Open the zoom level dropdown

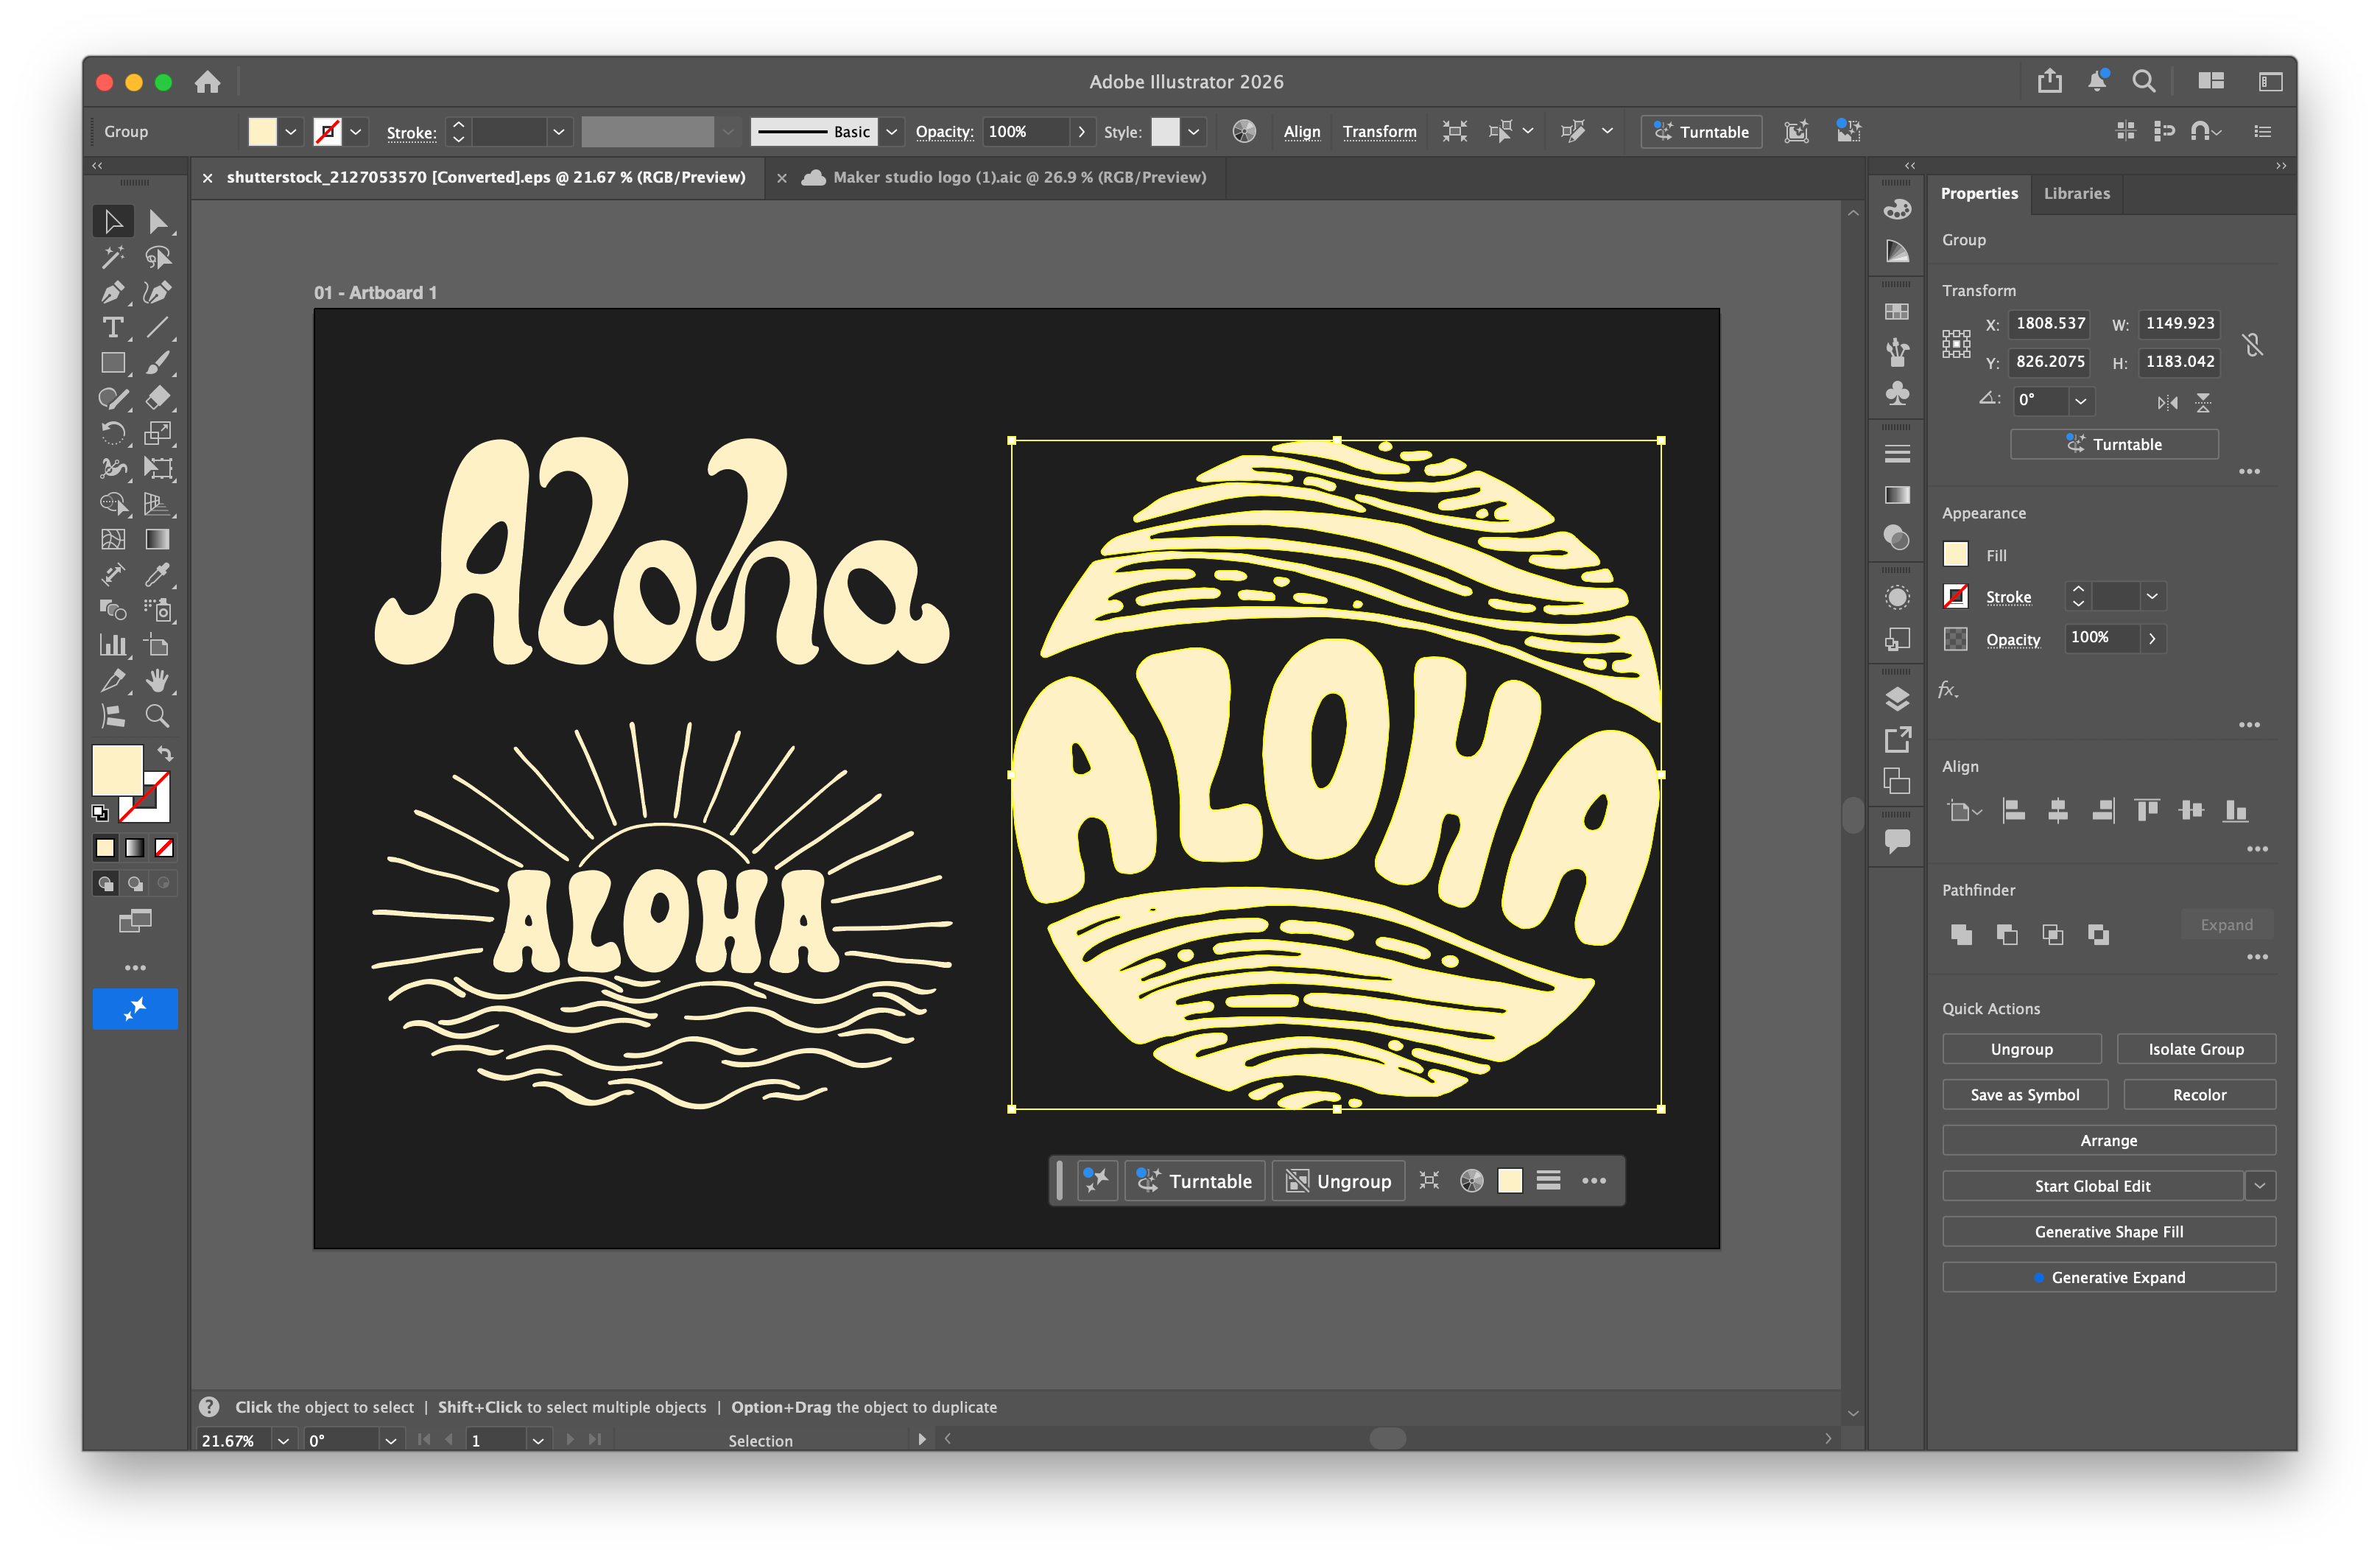pos(284,1440)
